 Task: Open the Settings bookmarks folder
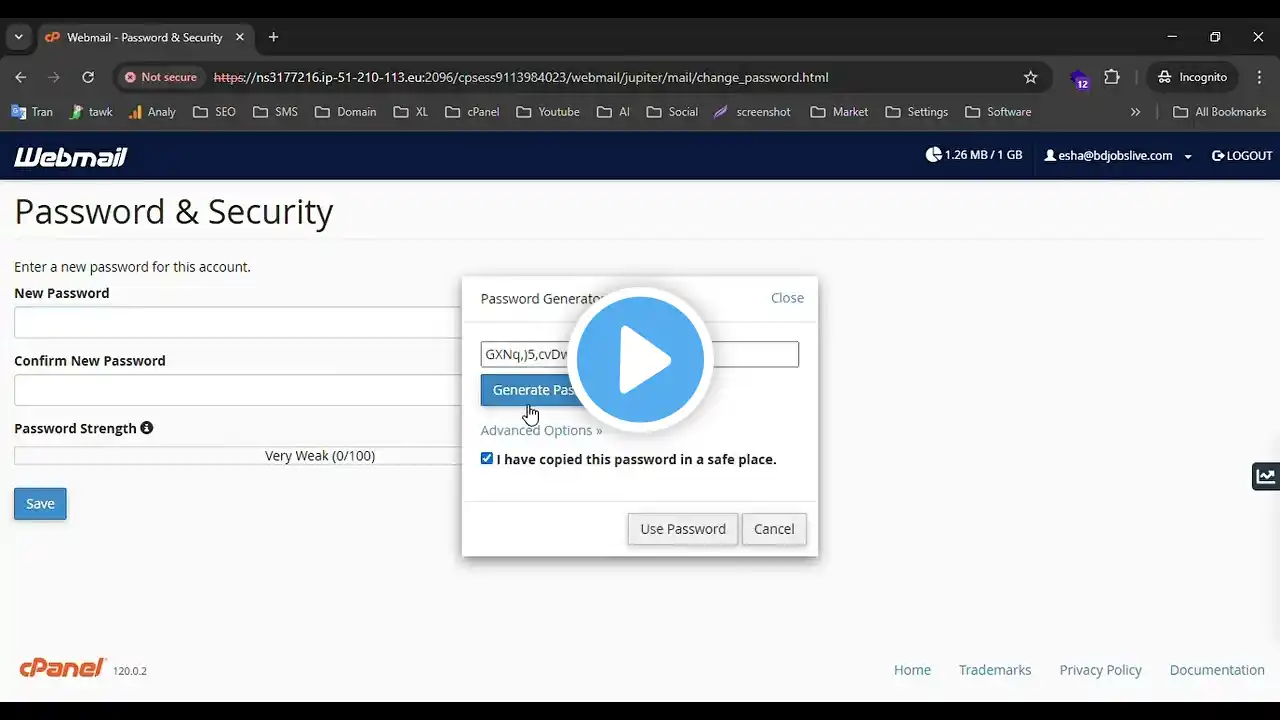(x=917, y=112)
